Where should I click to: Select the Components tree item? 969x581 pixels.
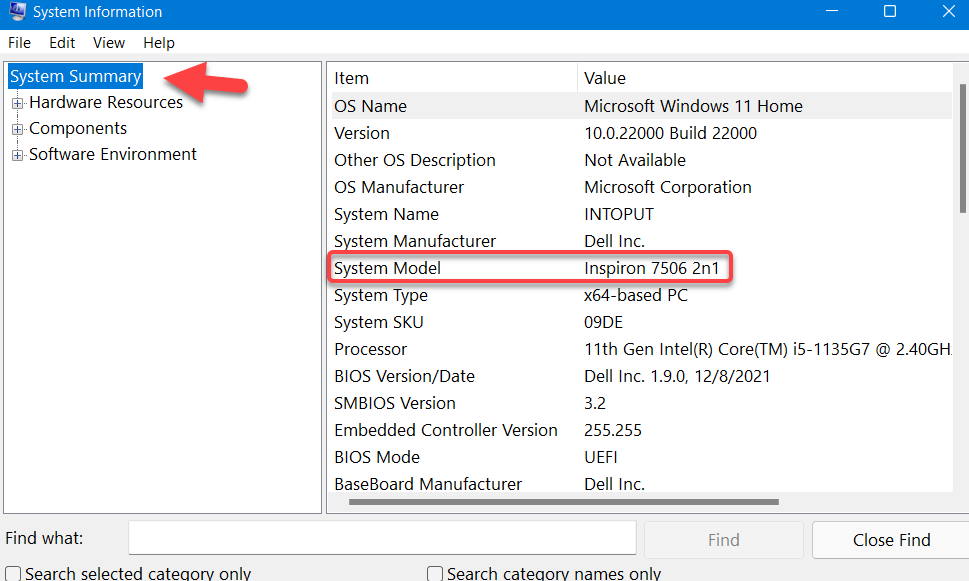(x=78, y=128)
